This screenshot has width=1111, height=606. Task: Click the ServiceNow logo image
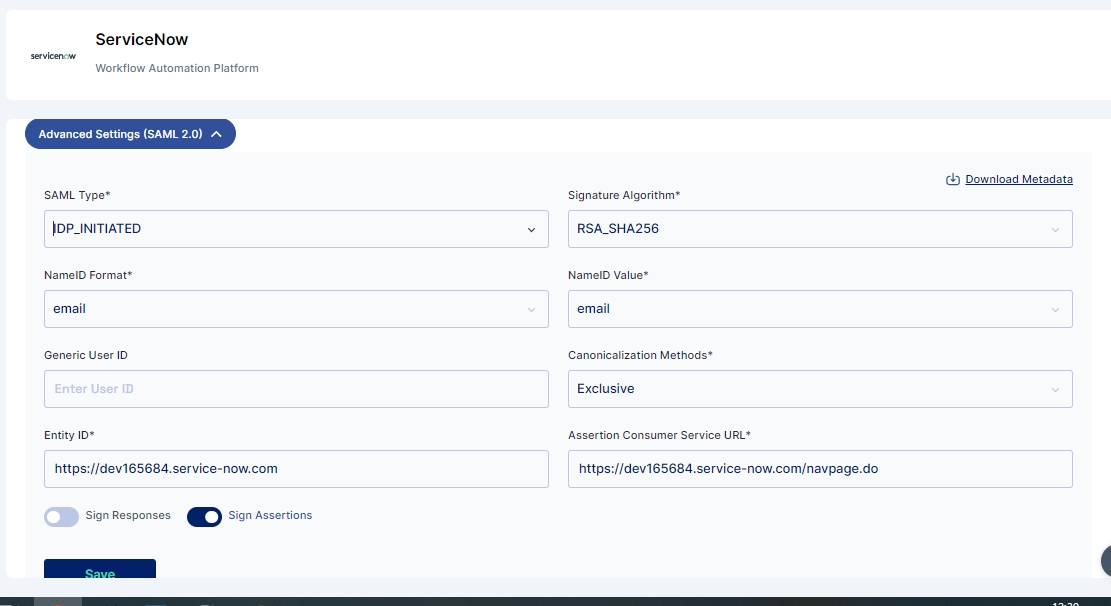(x=53, y=56)
